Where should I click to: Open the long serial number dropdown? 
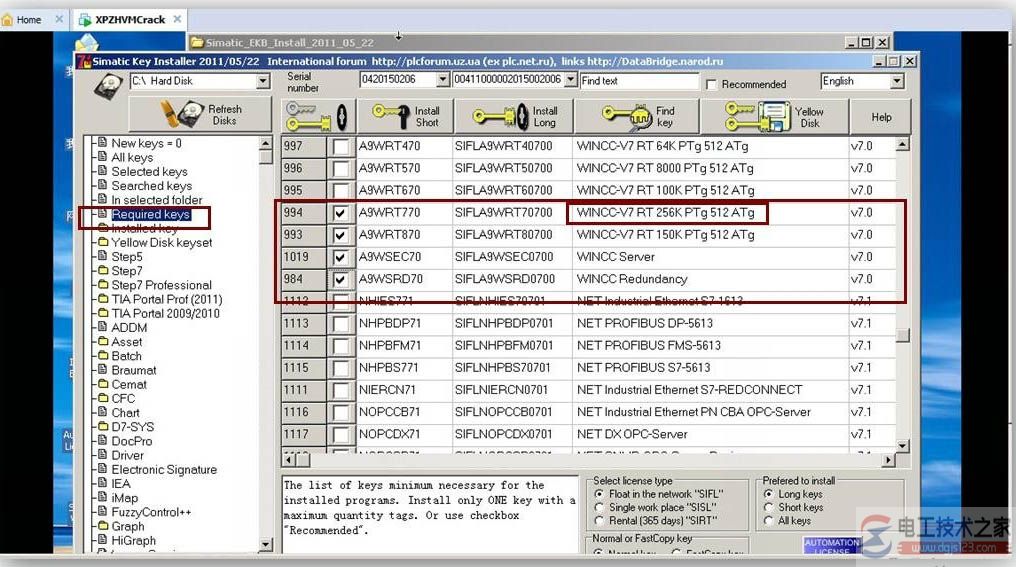570,80
